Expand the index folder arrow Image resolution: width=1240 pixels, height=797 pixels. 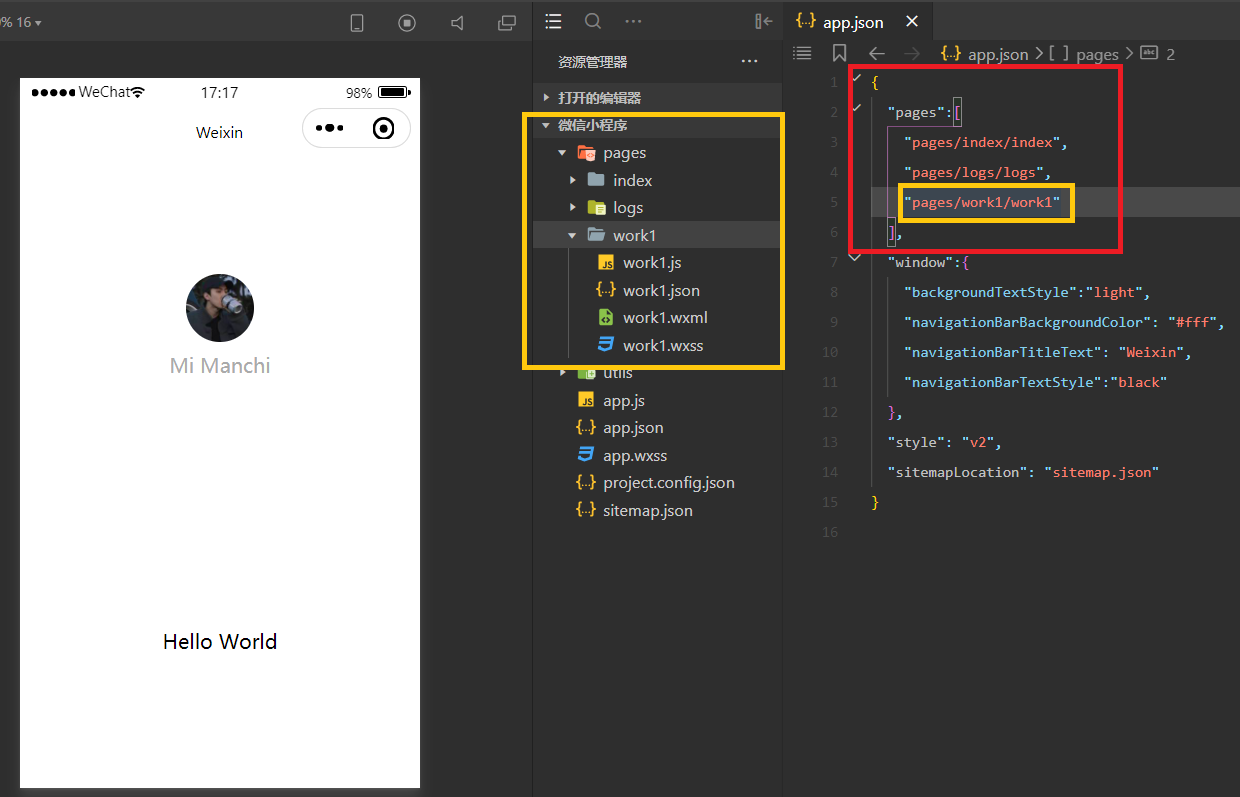click(x=573, y=180)
